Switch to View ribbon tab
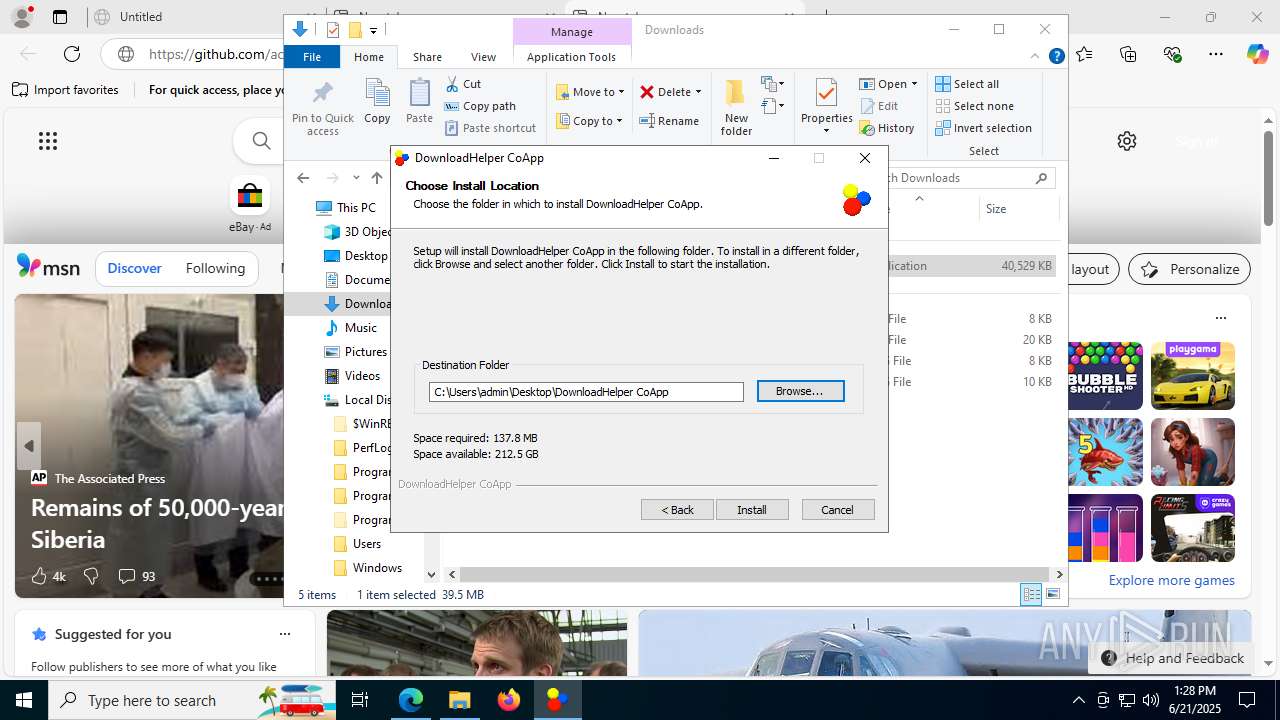 click(x=483, y=57)
